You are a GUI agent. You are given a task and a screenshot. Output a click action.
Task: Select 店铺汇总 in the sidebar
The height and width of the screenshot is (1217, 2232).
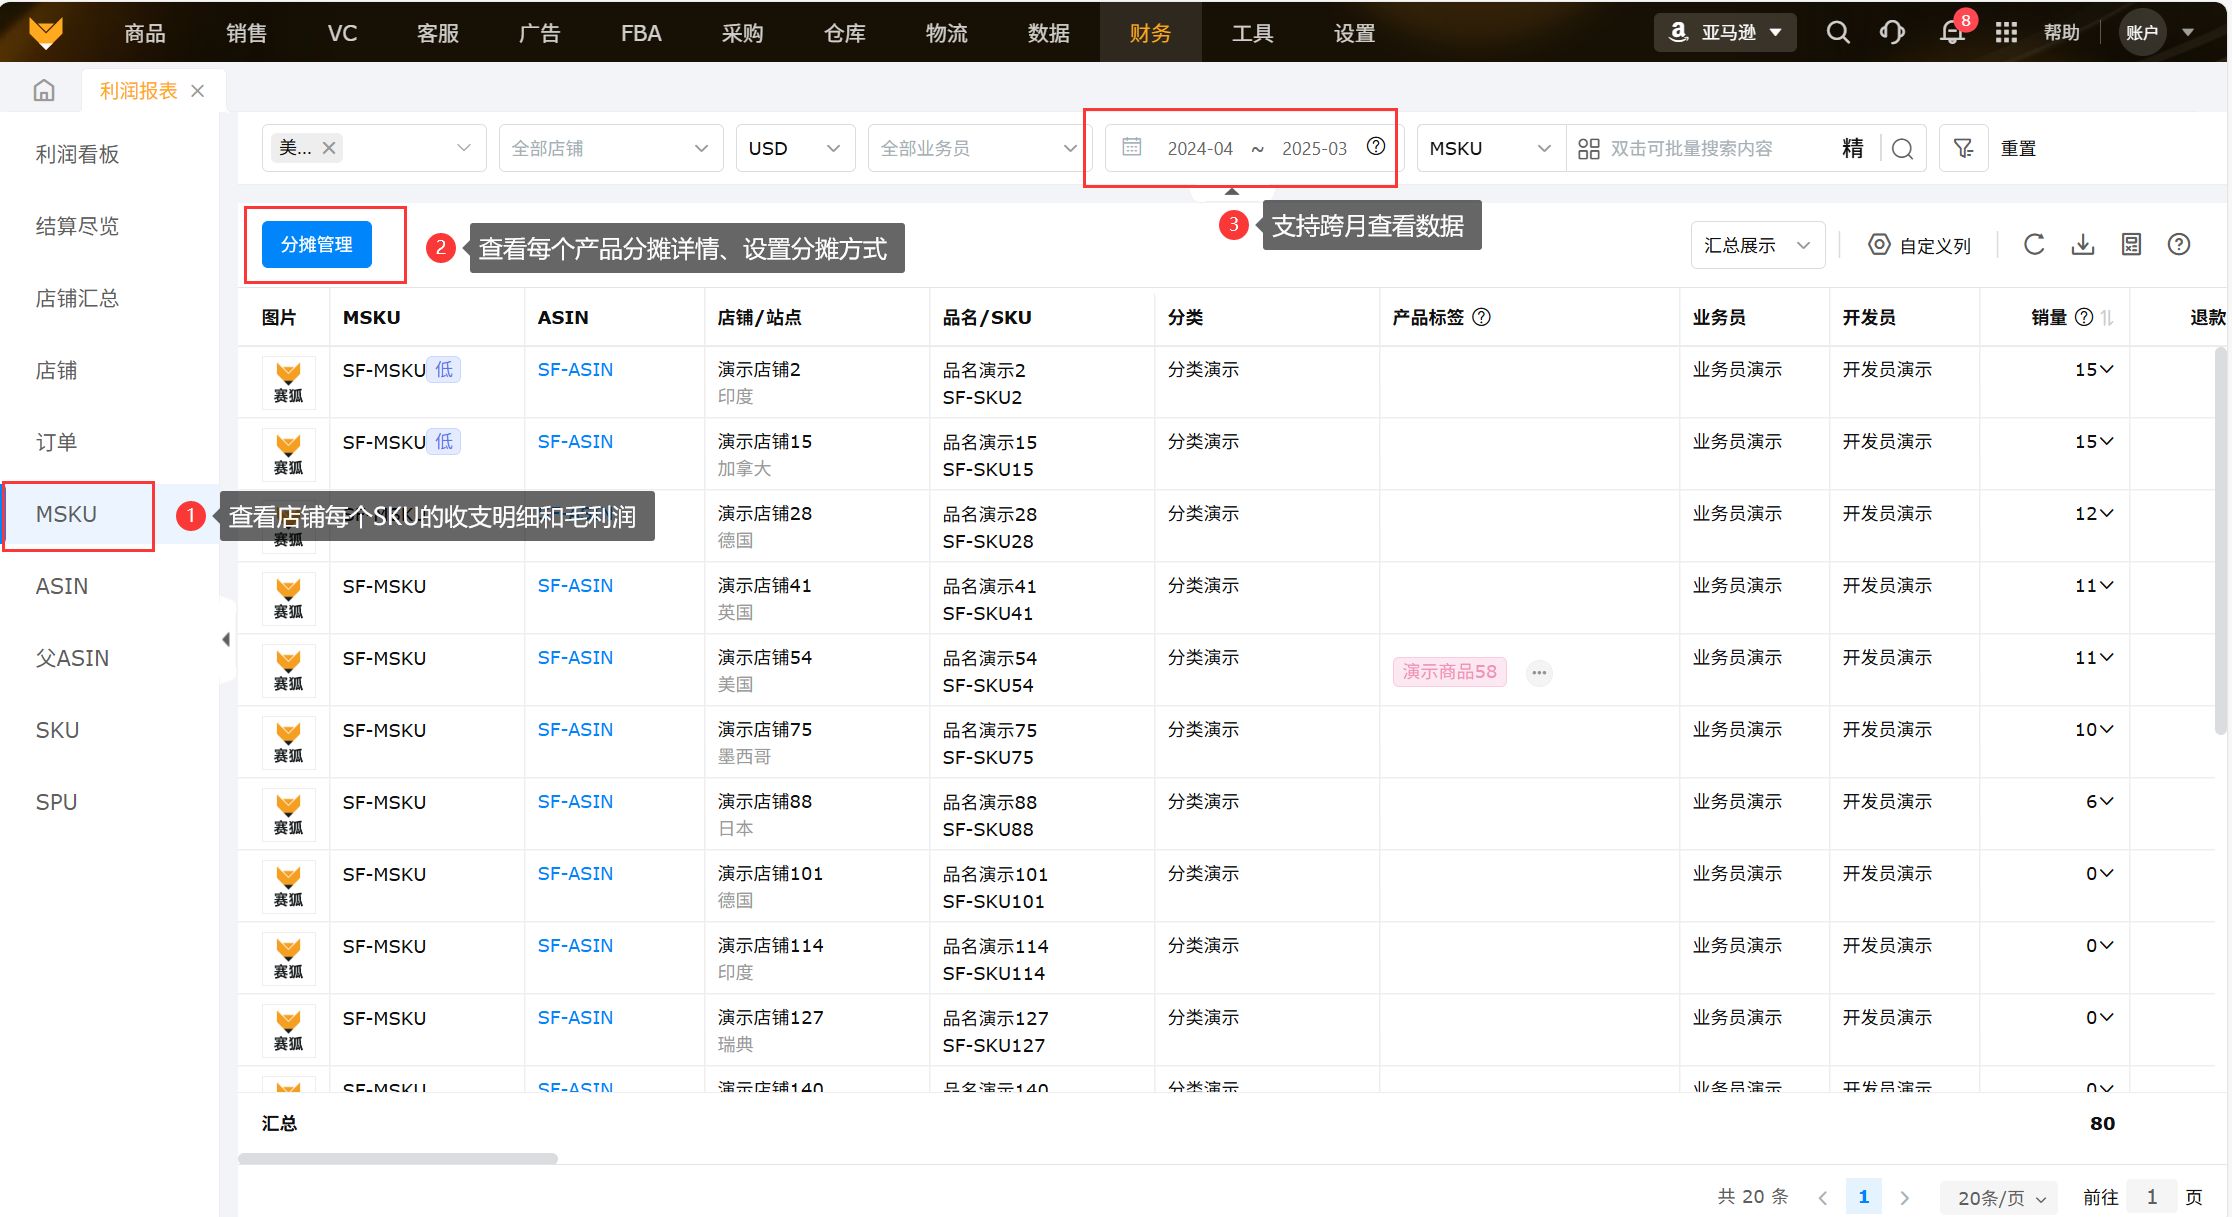point(77,298)
